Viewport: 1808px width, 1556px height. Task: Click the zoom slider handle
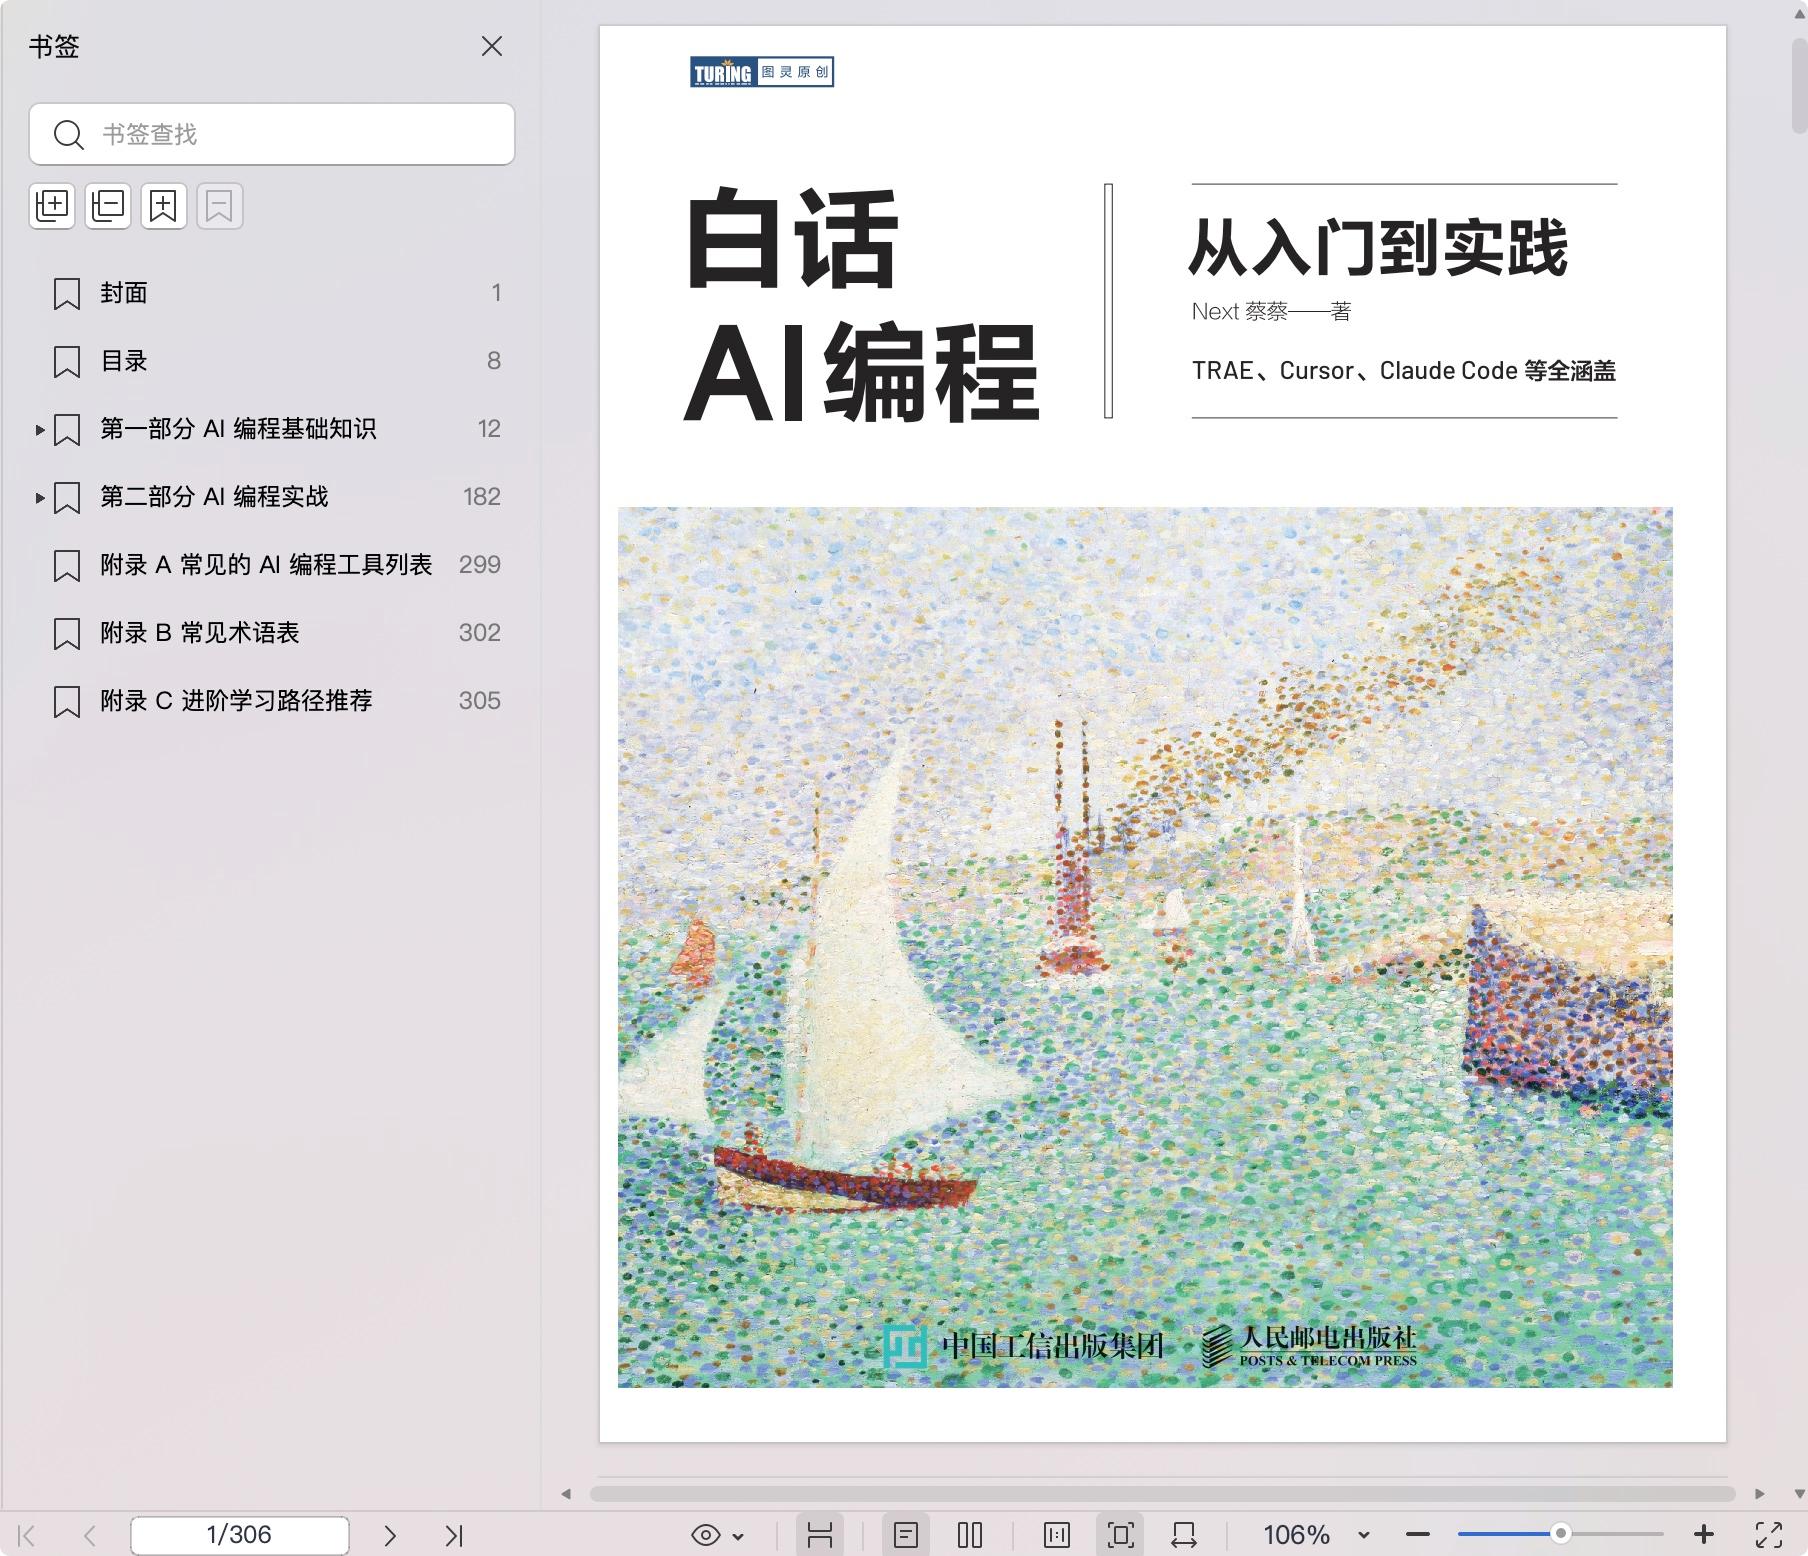[x=1560, y=1534]
